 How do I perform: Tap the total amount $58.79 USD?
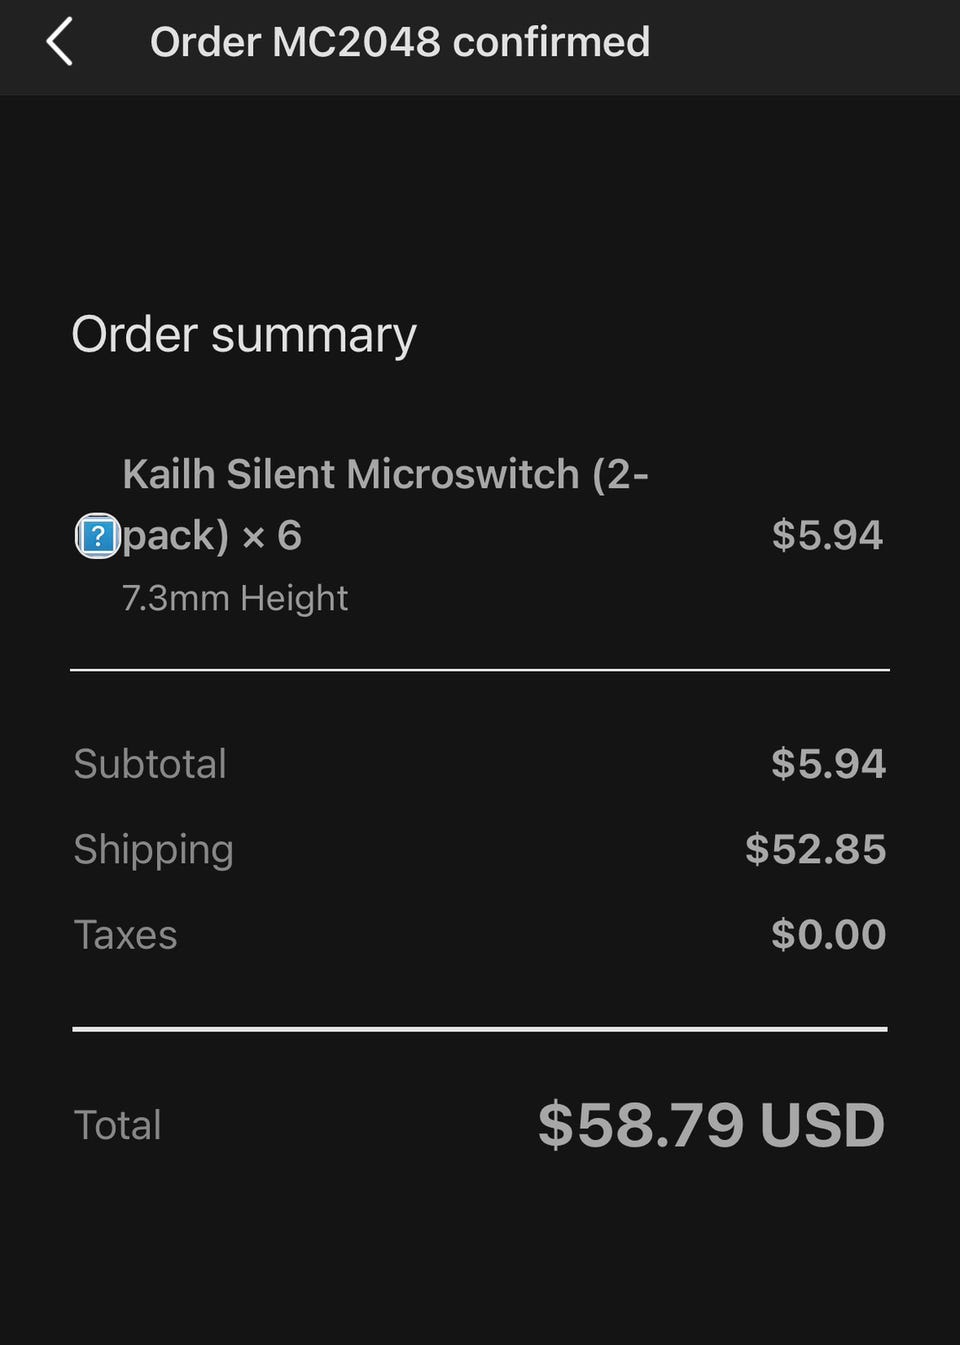point(711,1125)
